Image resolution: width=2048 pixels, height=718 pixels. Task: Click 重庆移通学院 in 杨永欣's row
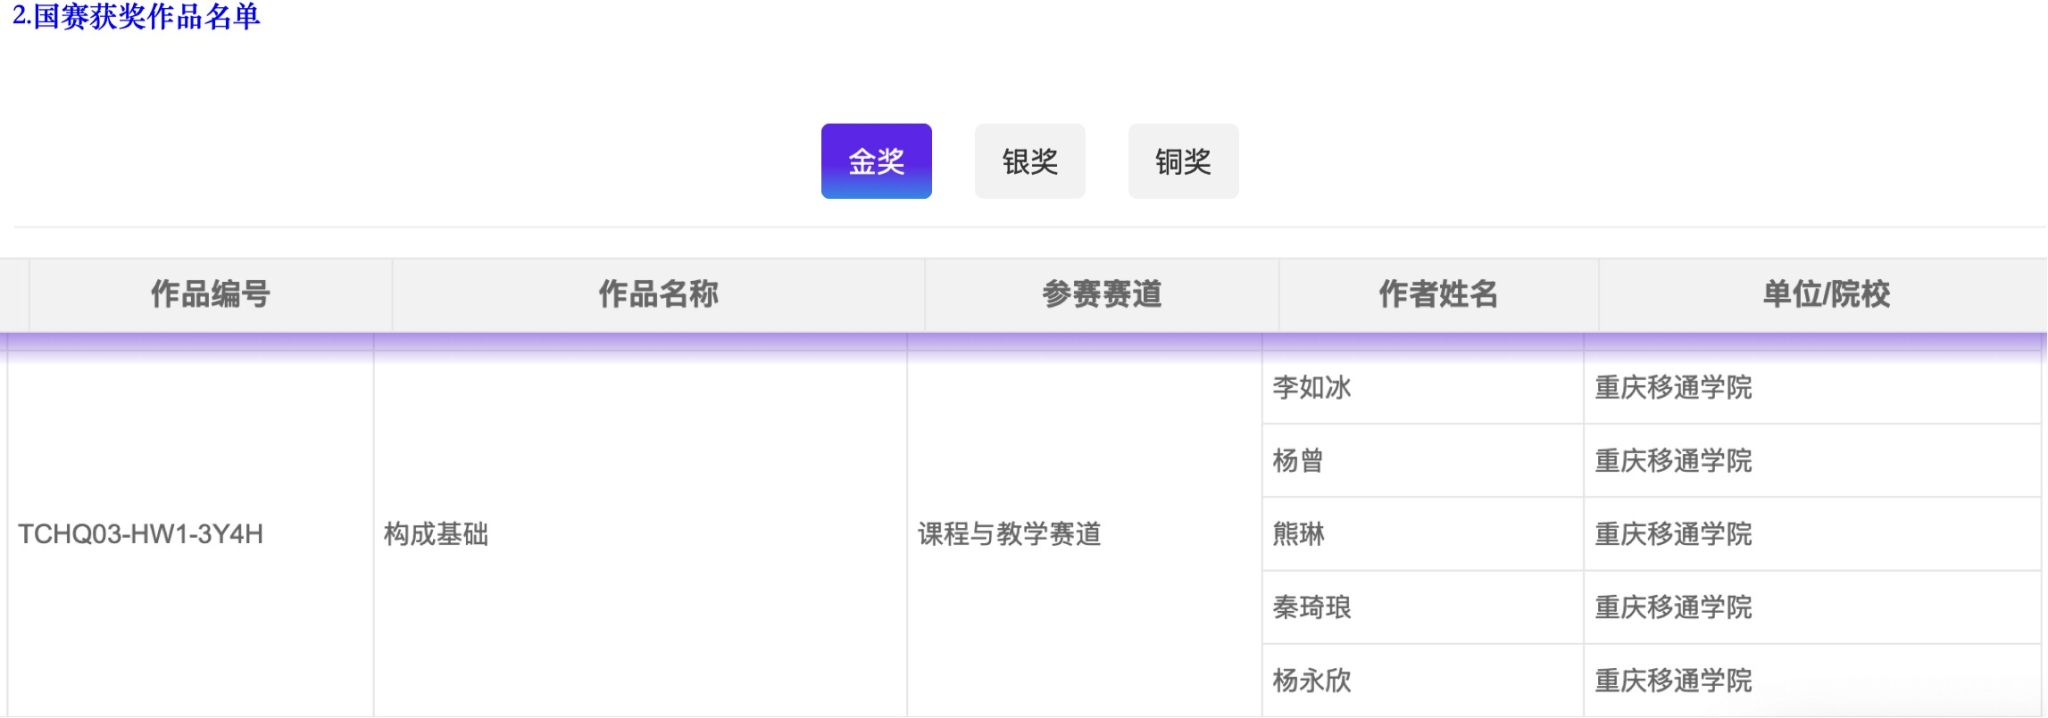tap(1673, 681)
